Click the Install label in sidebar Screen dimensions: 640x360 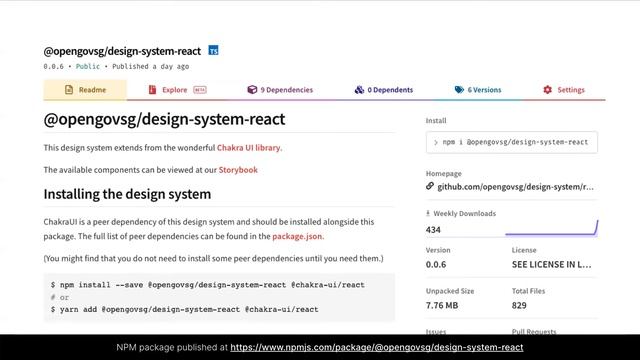[x=436, y=120]
